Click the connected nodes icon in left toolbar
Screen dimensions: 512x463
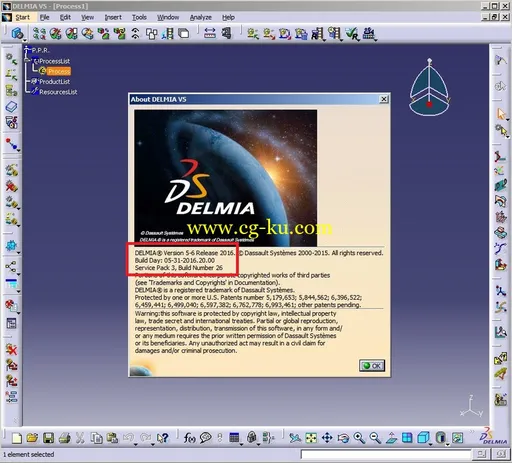click(11, 266)
